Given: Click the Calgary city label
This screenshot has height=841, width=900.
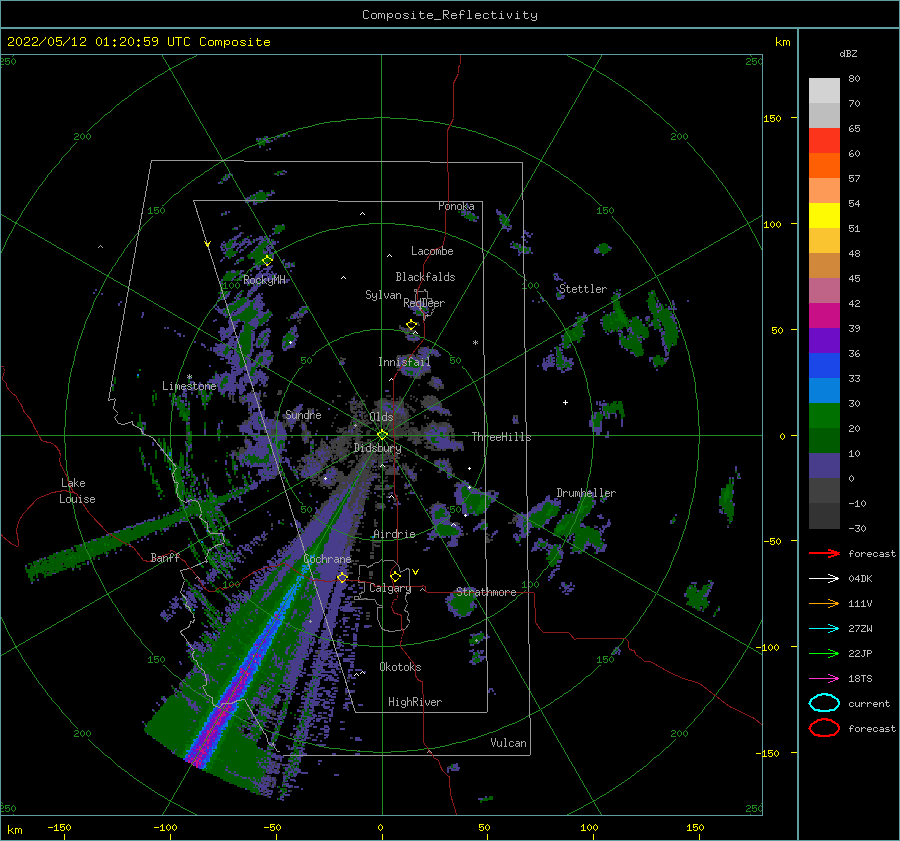Looking at the screenshot, I should tap(390, 588).
